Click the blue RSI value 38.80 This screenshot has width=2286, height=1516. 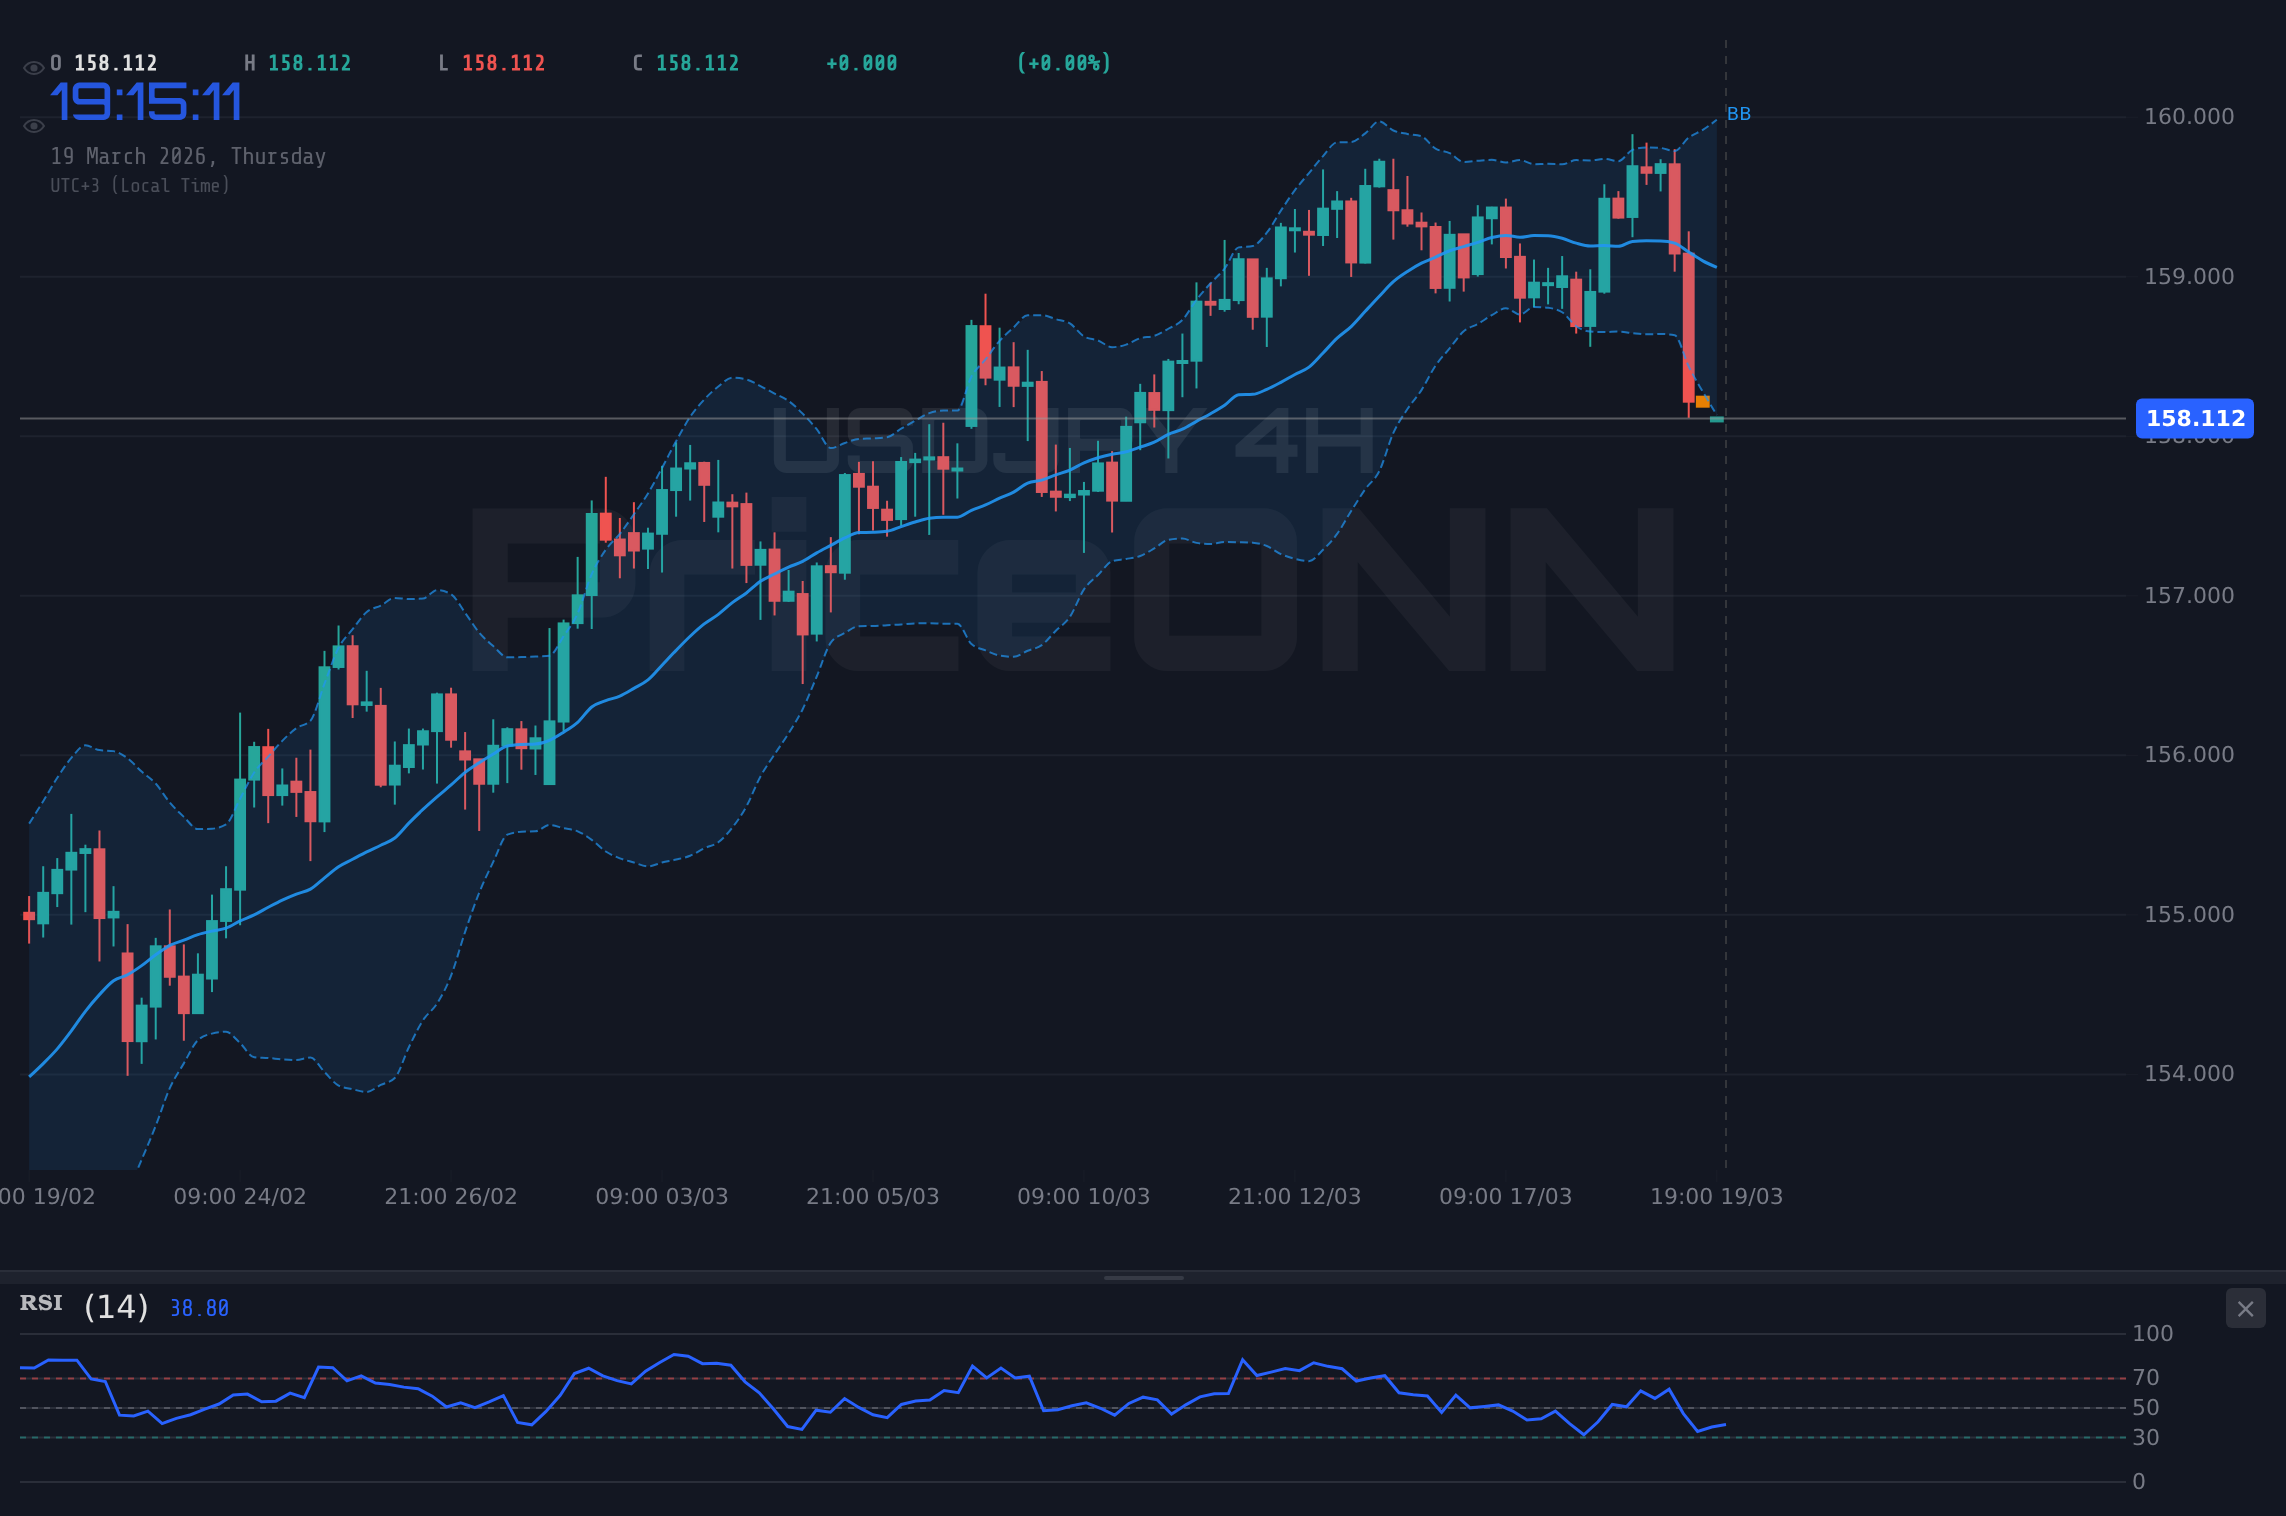[198, 1307]
